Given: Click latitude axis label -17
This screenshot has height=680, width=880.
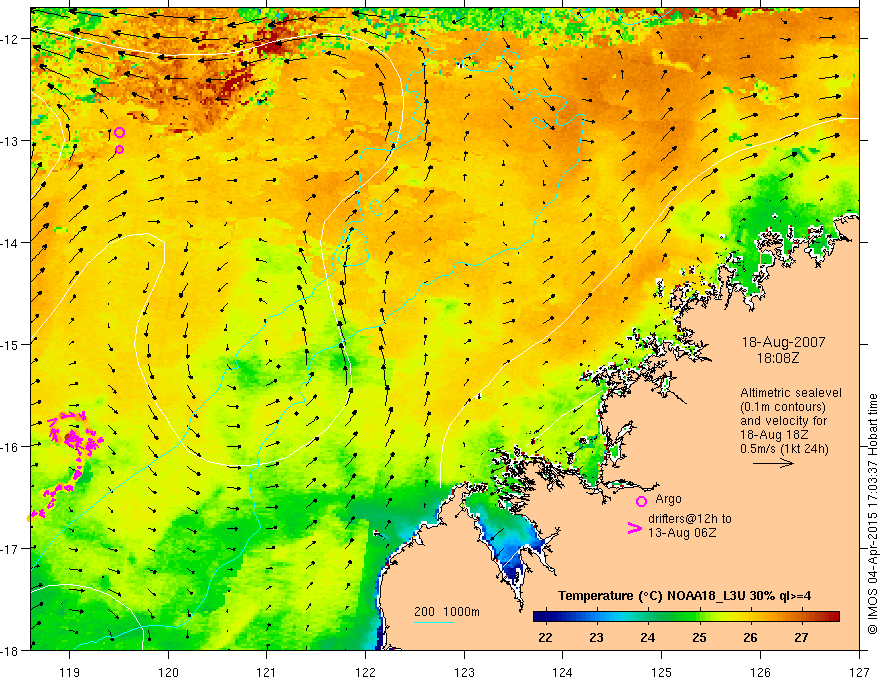Looking at the screenshot, I should click(11, 548).
